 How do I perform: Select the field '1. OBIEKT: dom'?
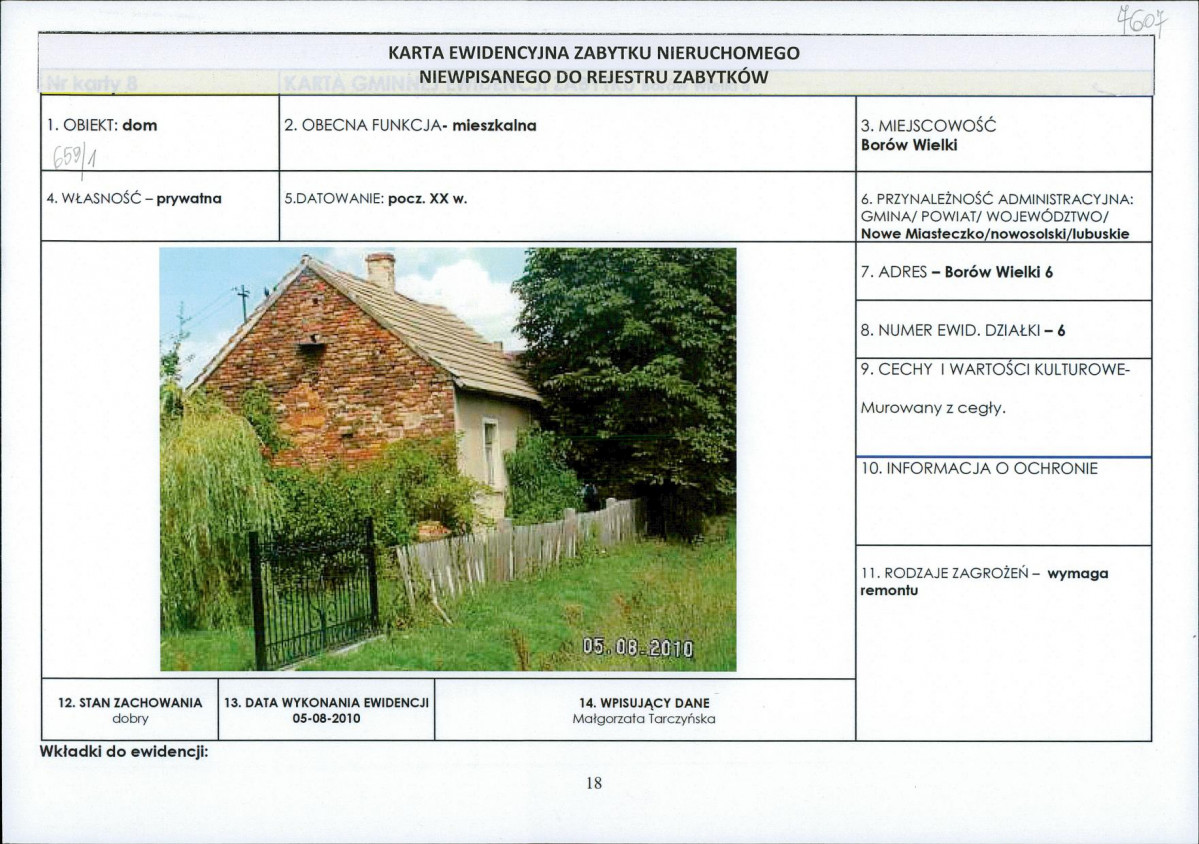102,125
